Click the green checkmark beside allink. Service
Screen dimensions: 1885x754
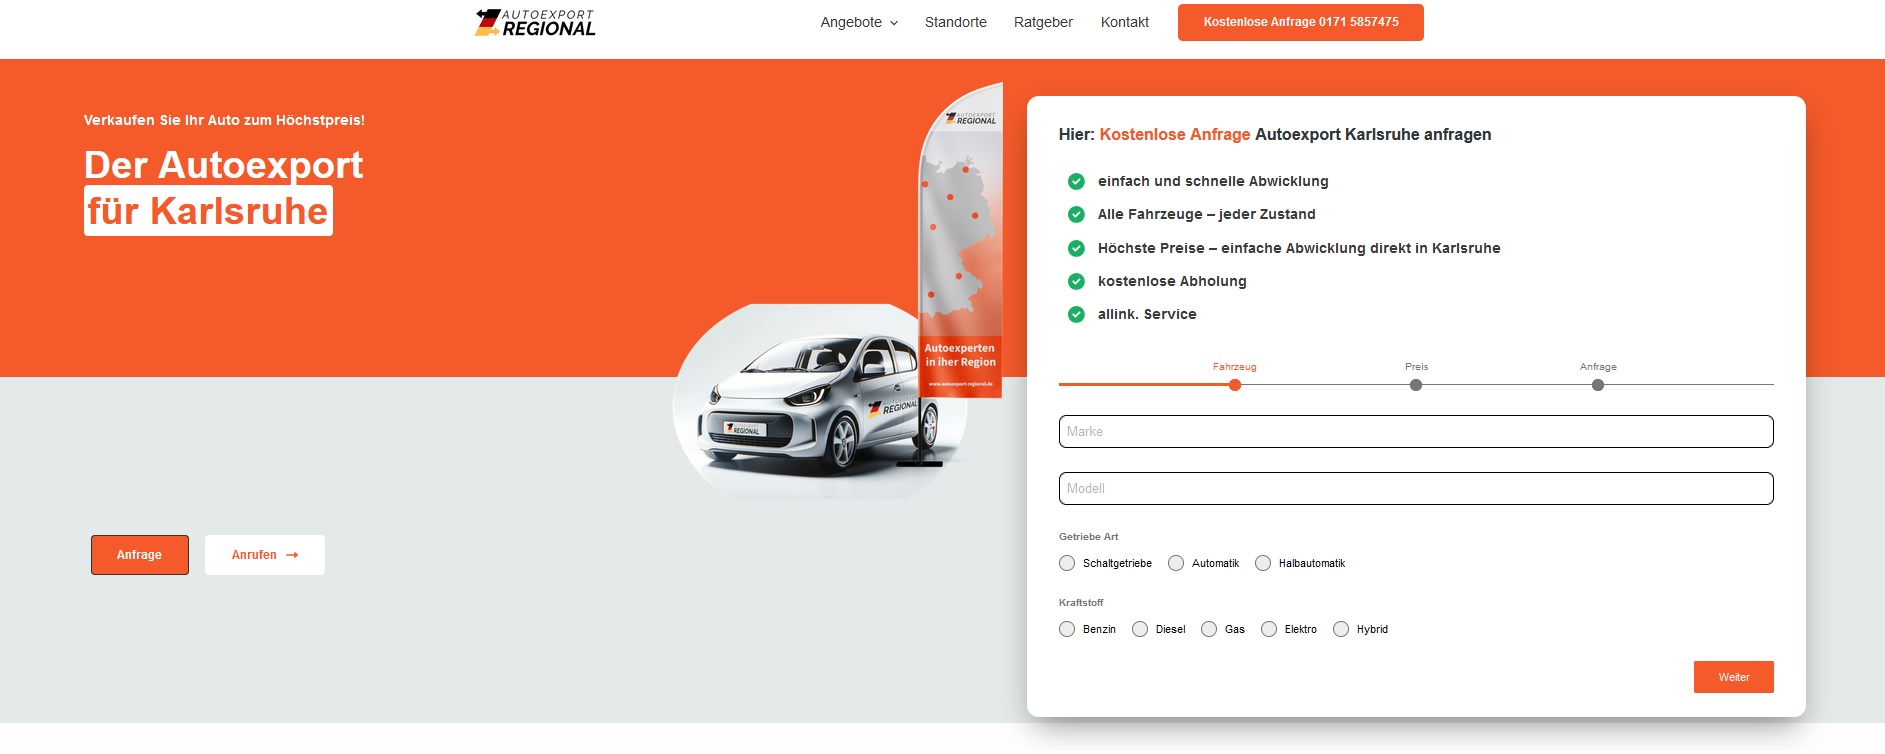click(x=1076, y=314)
